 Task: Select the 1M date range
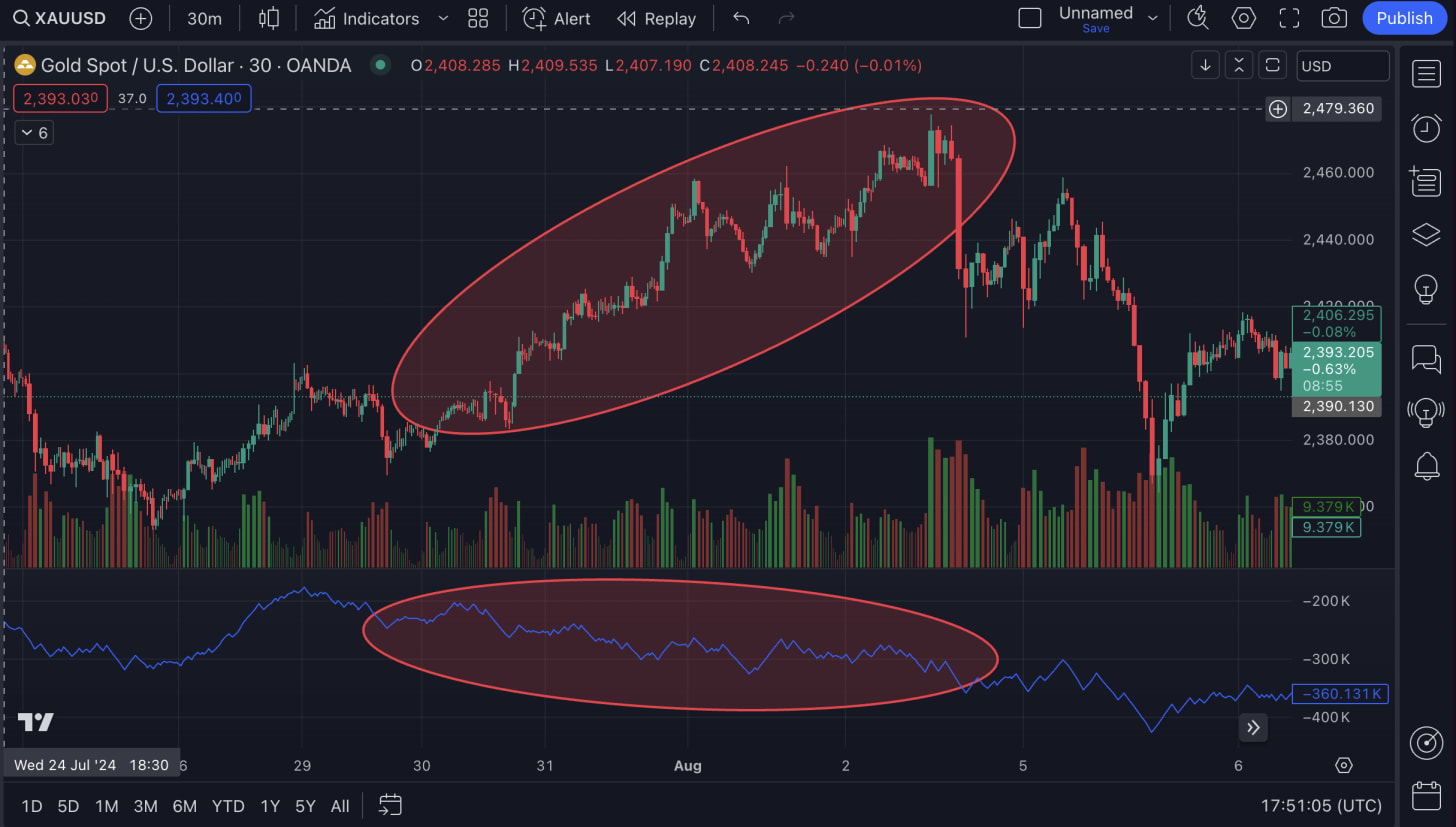[106, 805]
